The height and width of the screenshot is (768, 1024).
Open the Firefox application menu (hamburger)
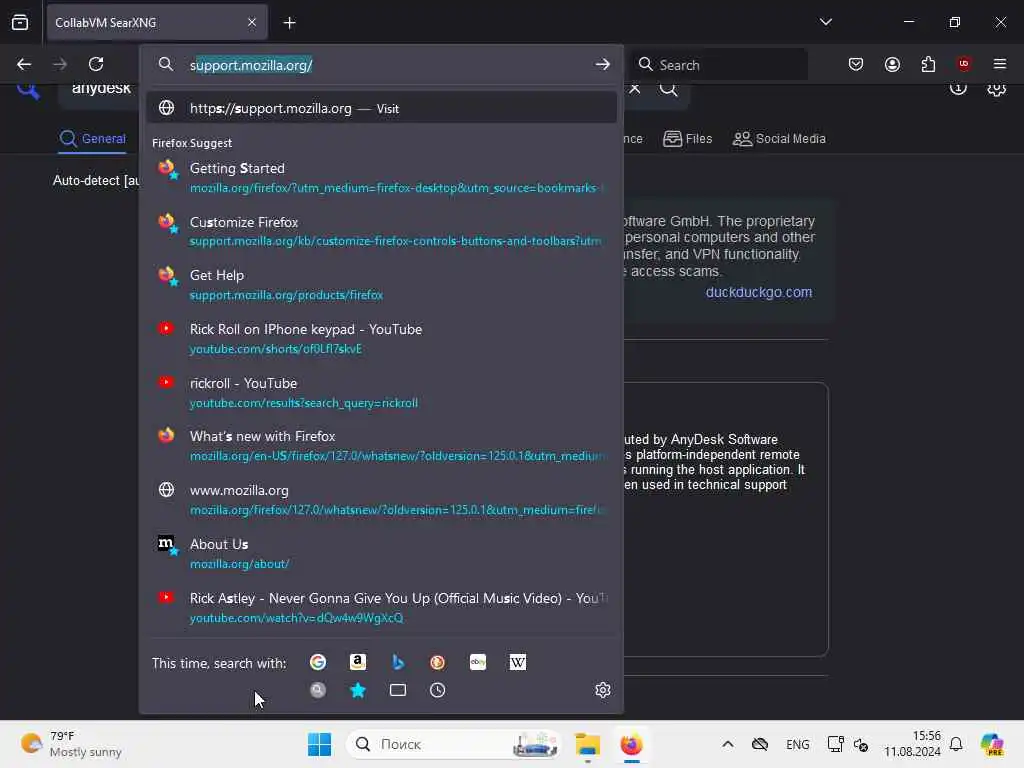click(x=1000, y=64)
